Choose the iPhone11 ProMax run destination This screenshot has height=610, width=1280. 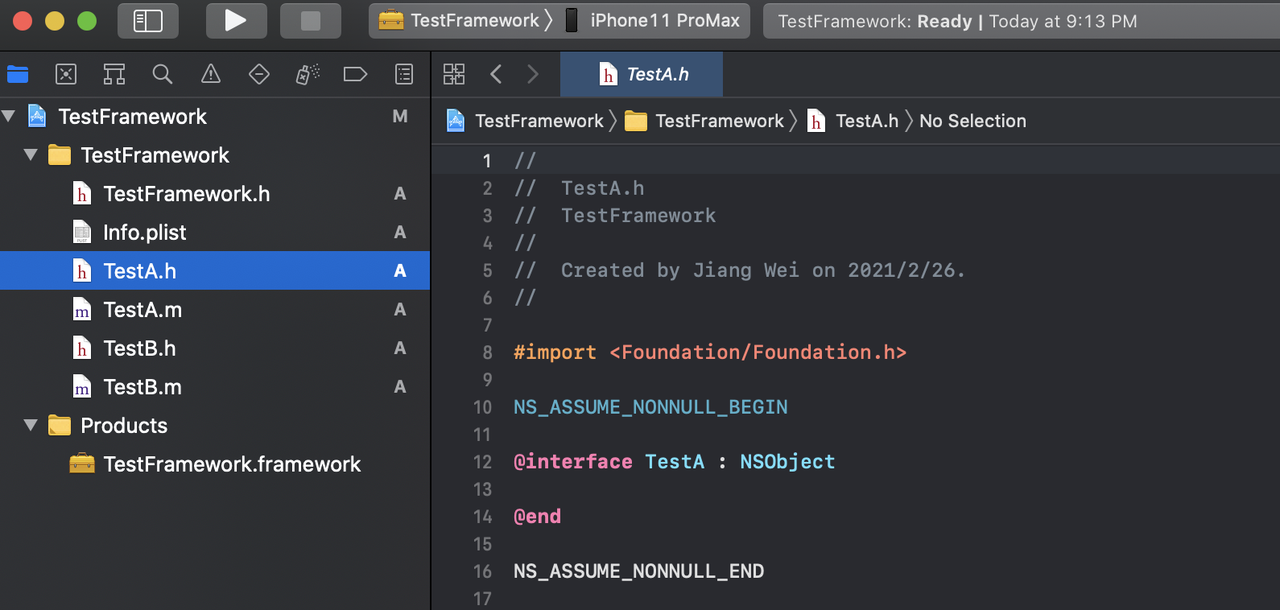click(x=654, y=21)
